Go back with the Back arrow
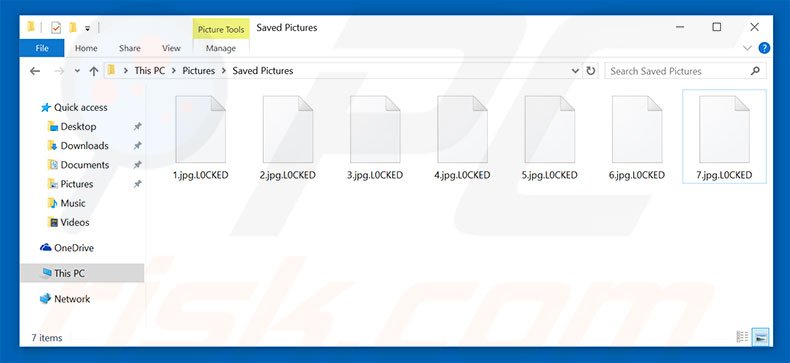The image size is (790, 363). [35, 71]
